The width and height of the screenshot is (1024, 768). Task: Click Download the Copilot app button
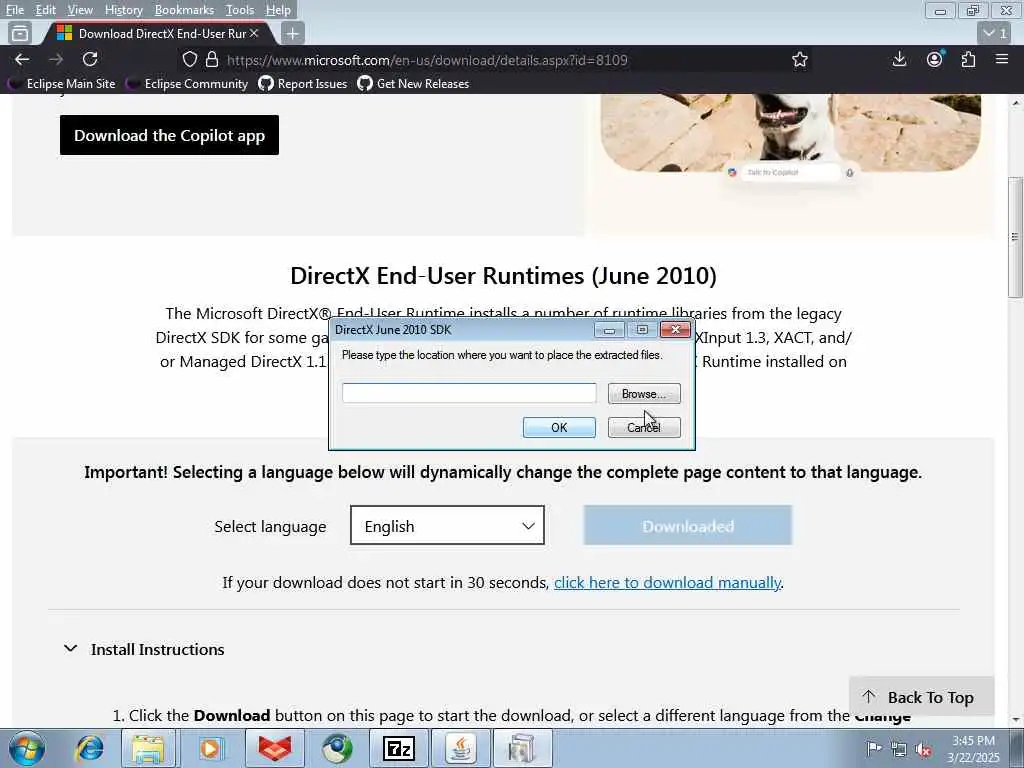point(169,135)
